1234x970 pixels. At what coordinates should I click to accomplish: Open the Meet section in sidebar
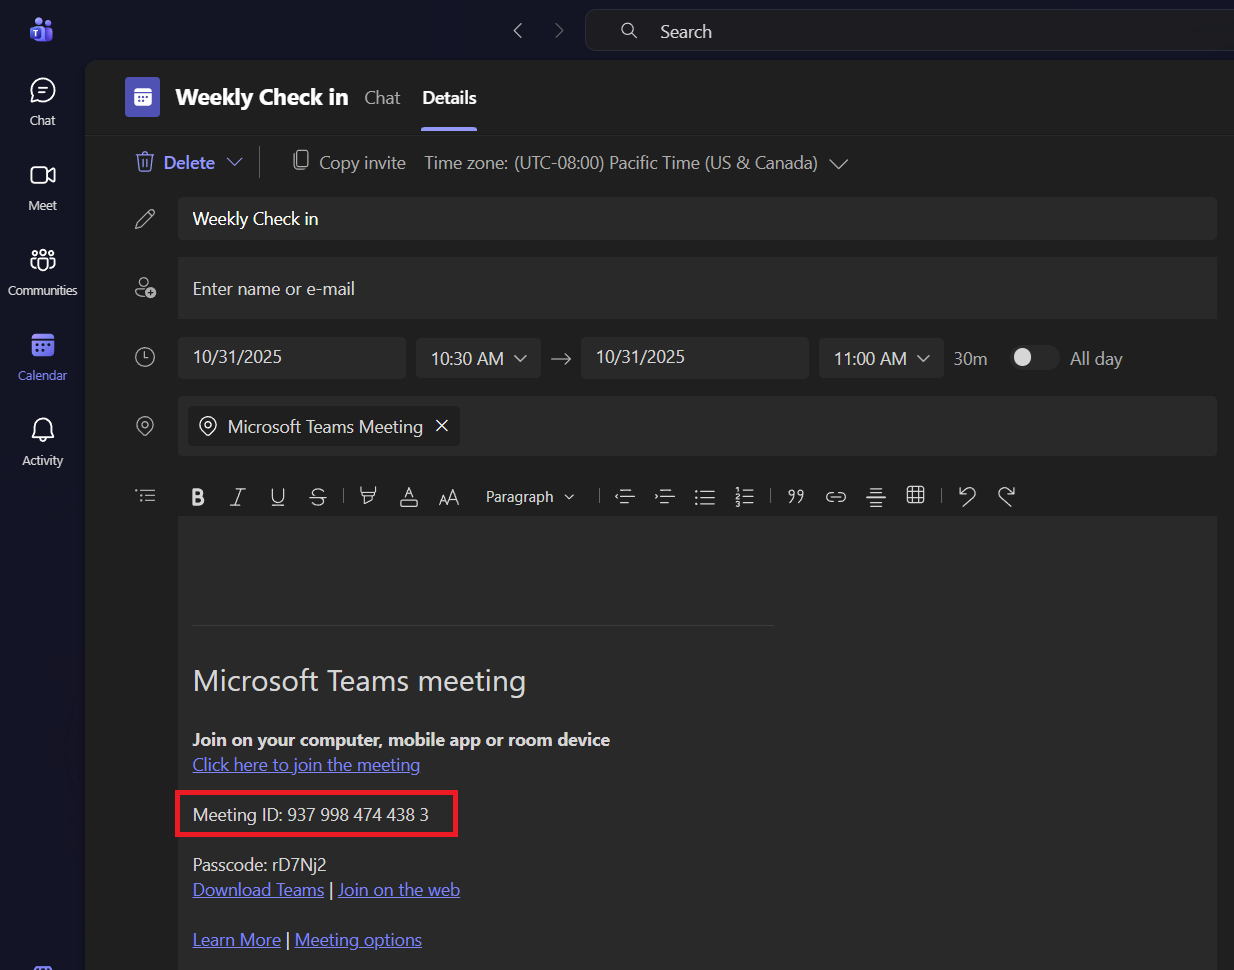(x=42, y=187)
